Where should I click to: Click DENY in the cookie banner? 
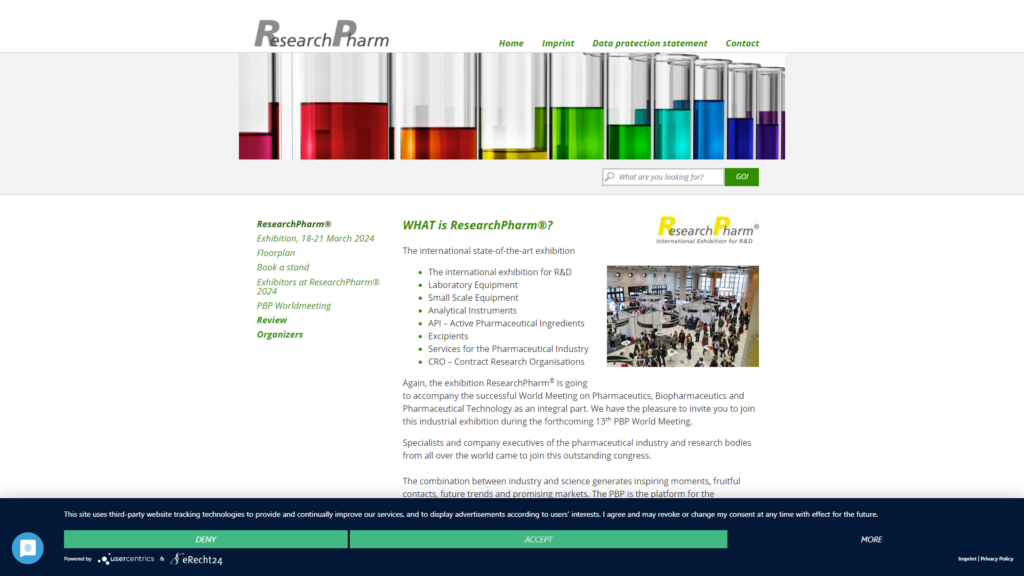tap(206, 539)
